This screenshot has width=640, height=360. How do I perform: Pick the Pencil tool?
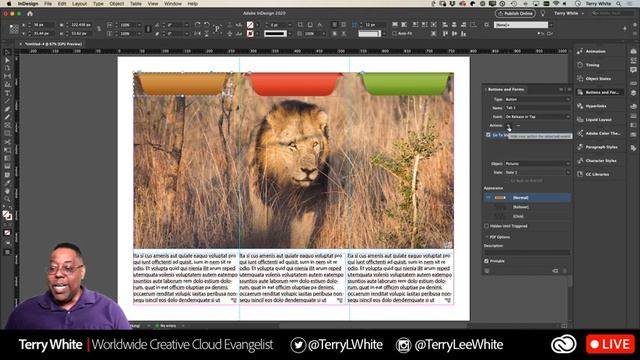7,117
